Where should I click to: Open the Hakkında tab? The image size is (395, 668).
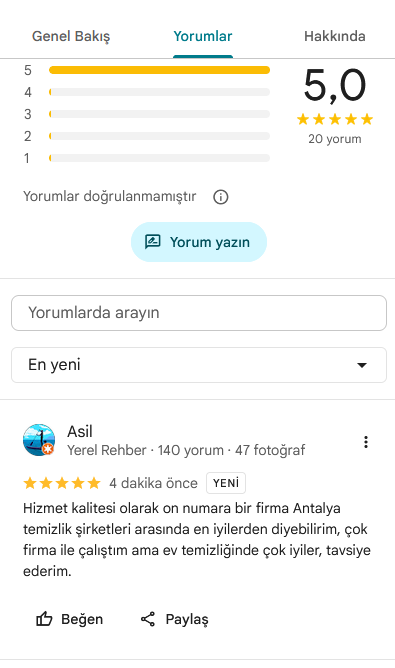click(x=334, y=36)
